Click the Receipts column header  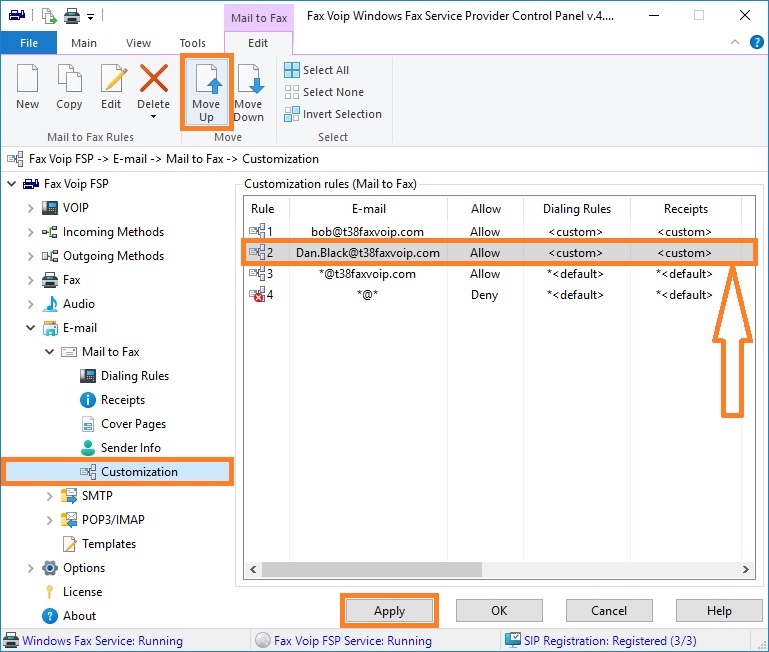tap(686, 209)
